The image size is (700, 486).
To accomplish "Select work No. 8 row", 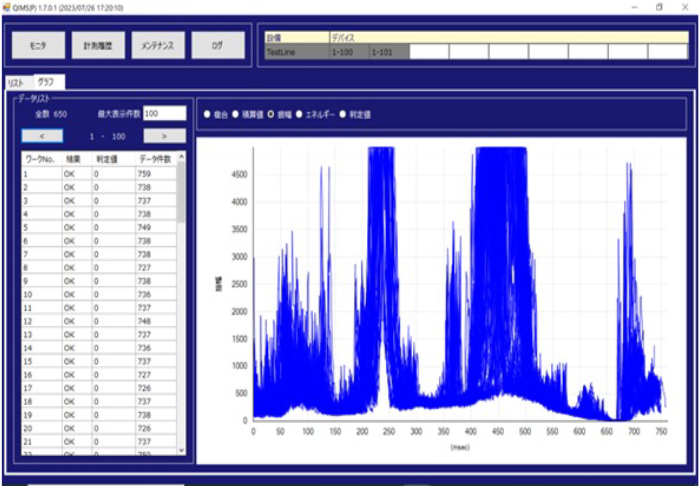I will point(100,268).
